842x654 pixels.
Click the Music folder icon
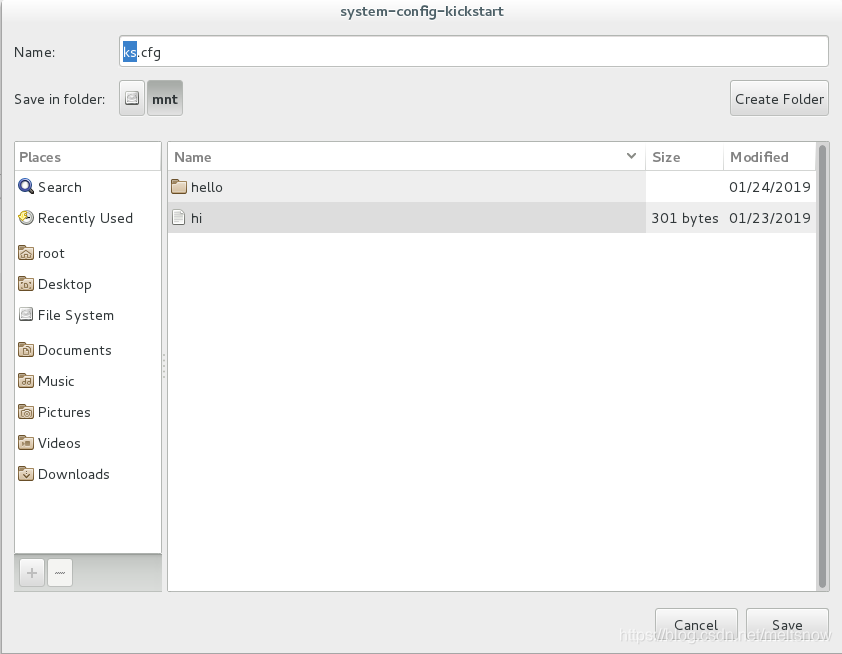point(26,381)
